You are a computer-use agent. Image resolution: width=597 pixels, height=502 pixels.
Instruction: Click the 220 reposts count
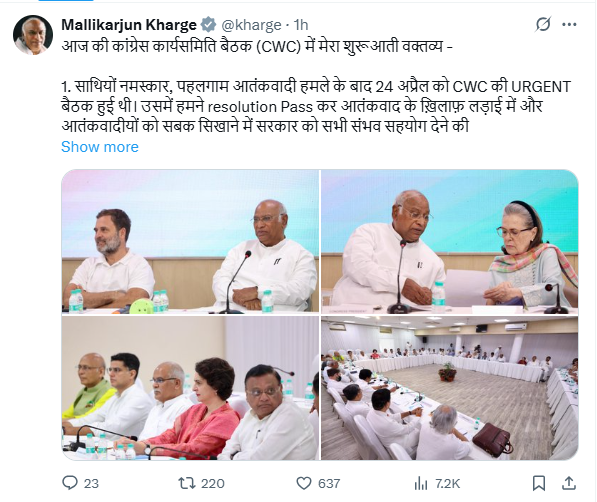tap(212, 484)
